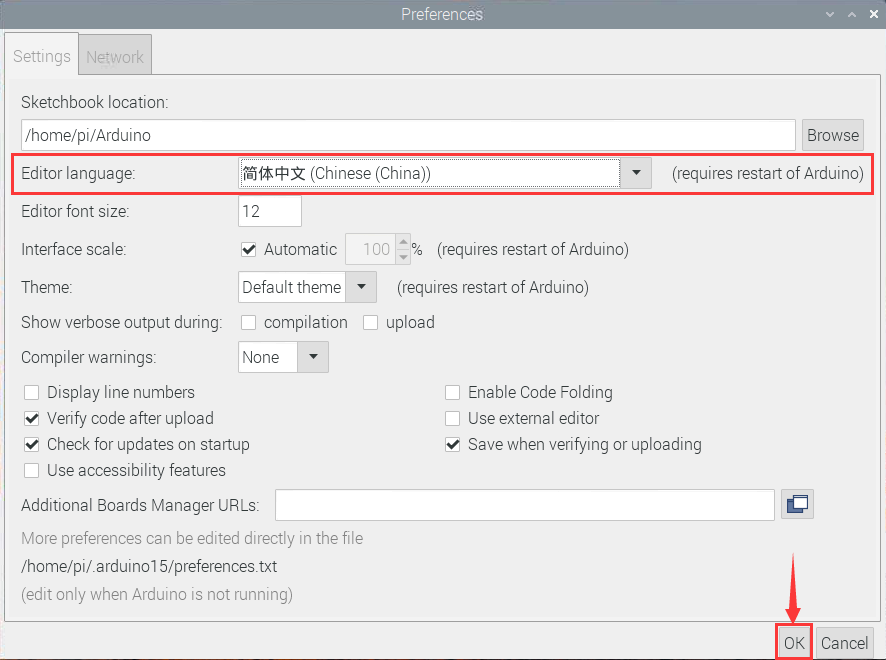The image size is (886, 660).
Task: Expand the Editor language dropdown
Action: (635, 173)
